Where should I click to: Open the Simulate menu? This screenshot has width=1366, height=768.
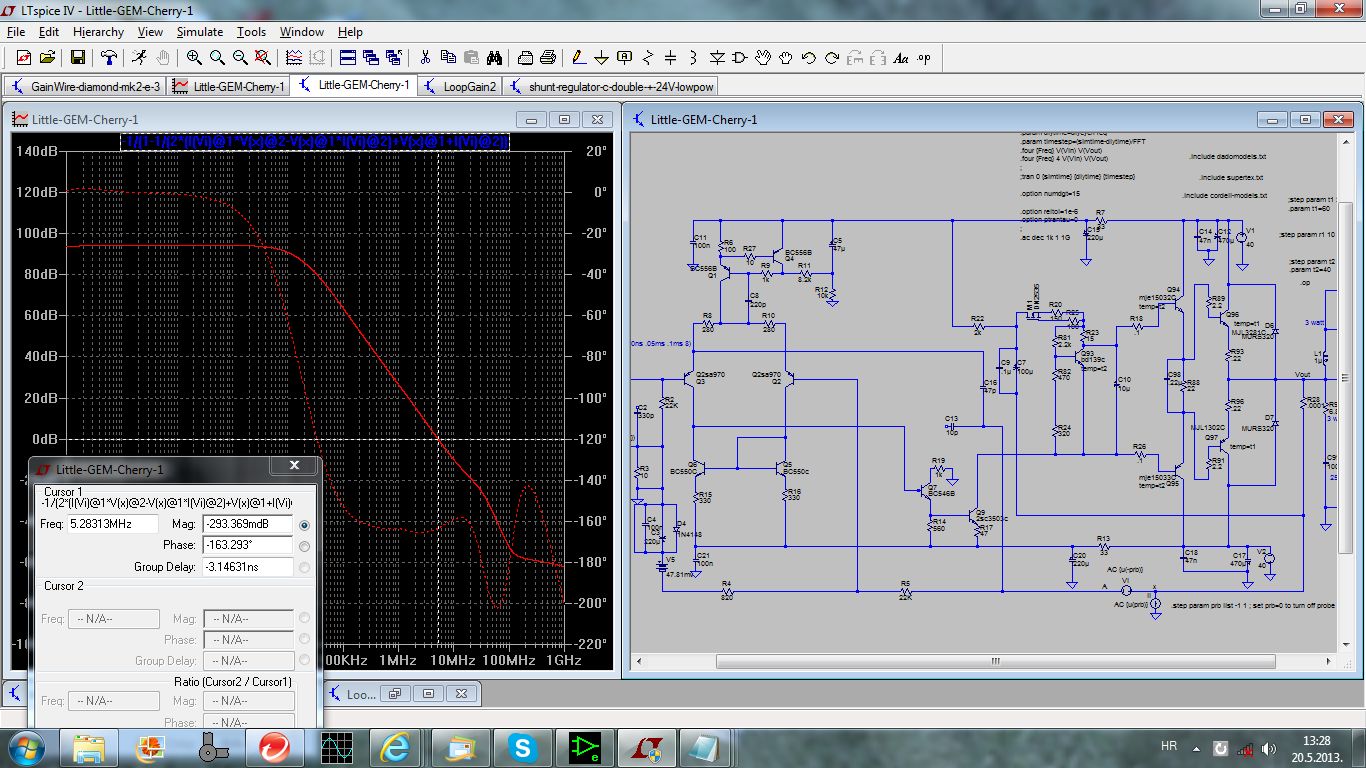click(200, 32)
